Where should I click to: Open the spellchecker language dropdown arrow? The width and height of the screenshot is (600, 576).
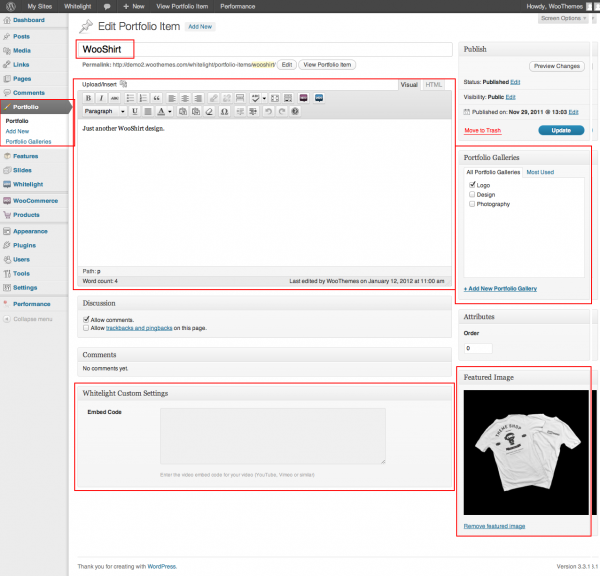pyautogui.click(x=264, y=98)
